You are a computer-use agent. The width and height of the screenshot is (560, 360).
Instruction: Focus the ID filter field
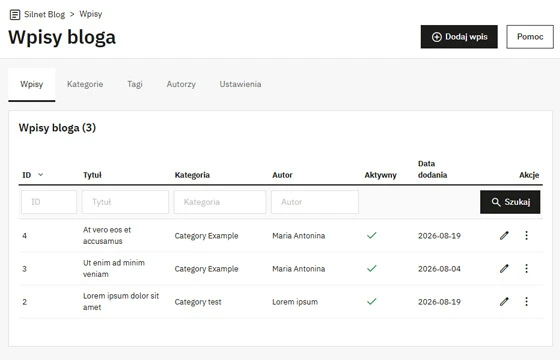(x=49, y=202)
